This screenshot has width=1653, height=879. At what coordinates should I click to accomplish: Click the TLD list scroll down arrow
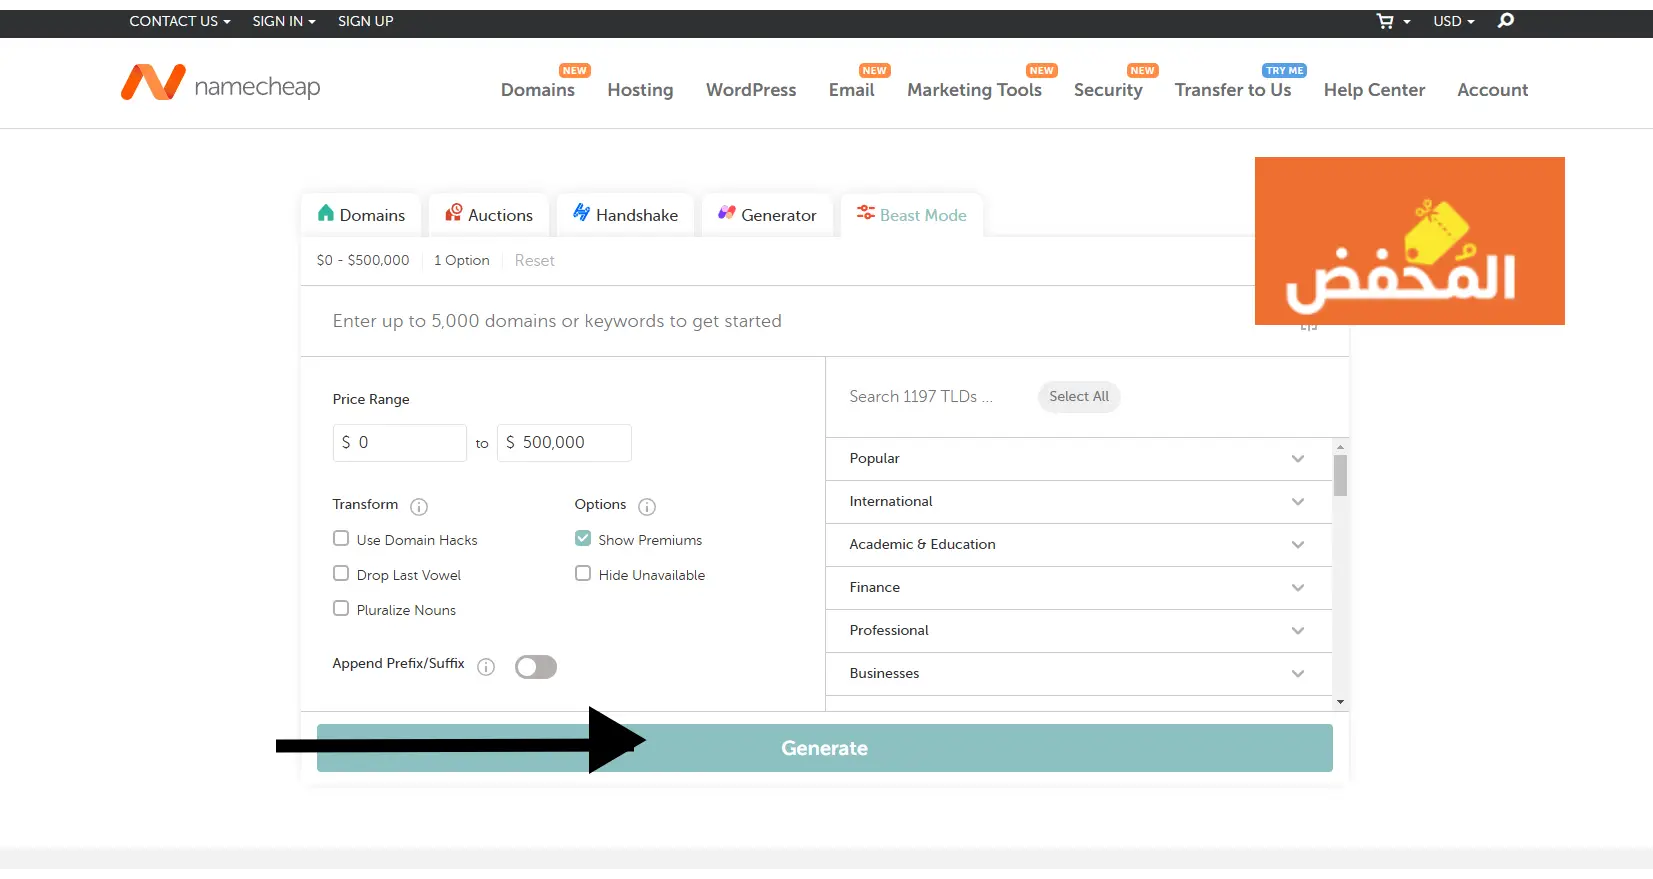1340,703
